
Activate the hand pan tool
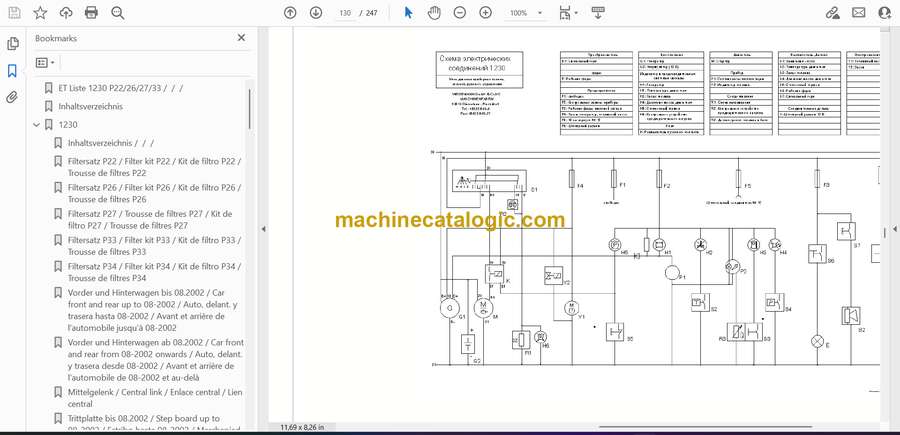pyautogui.click(x=434, y=13)
